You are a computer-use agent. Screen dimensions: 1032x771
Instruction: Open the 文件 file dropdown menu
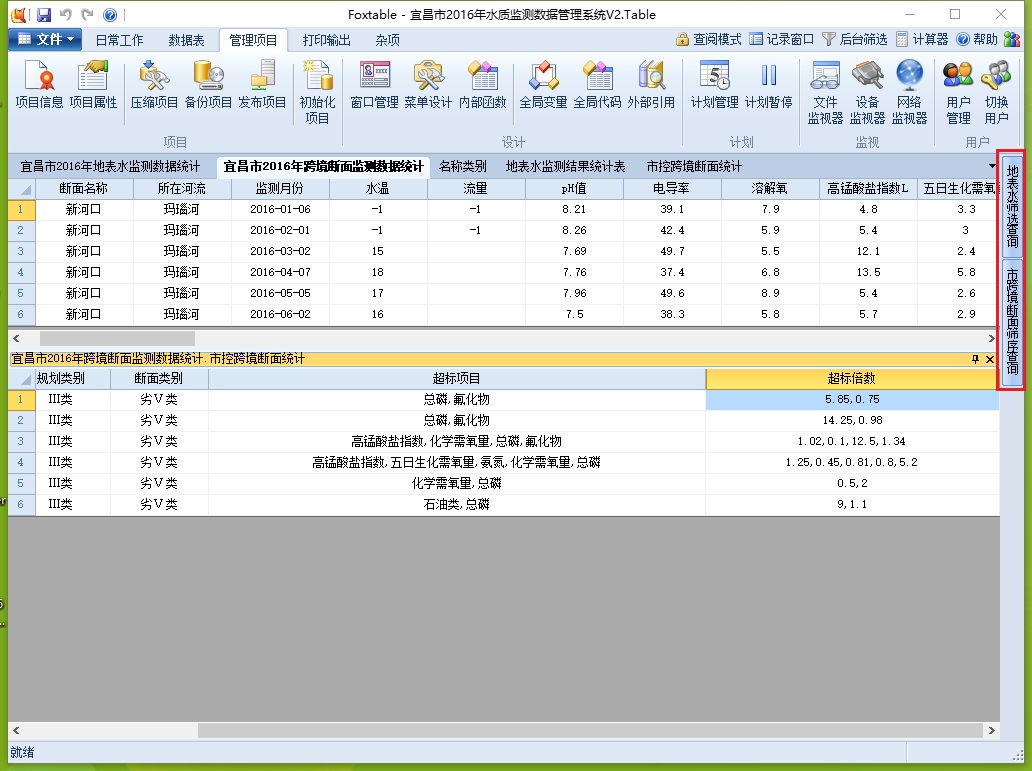click(x=45, y=40)
